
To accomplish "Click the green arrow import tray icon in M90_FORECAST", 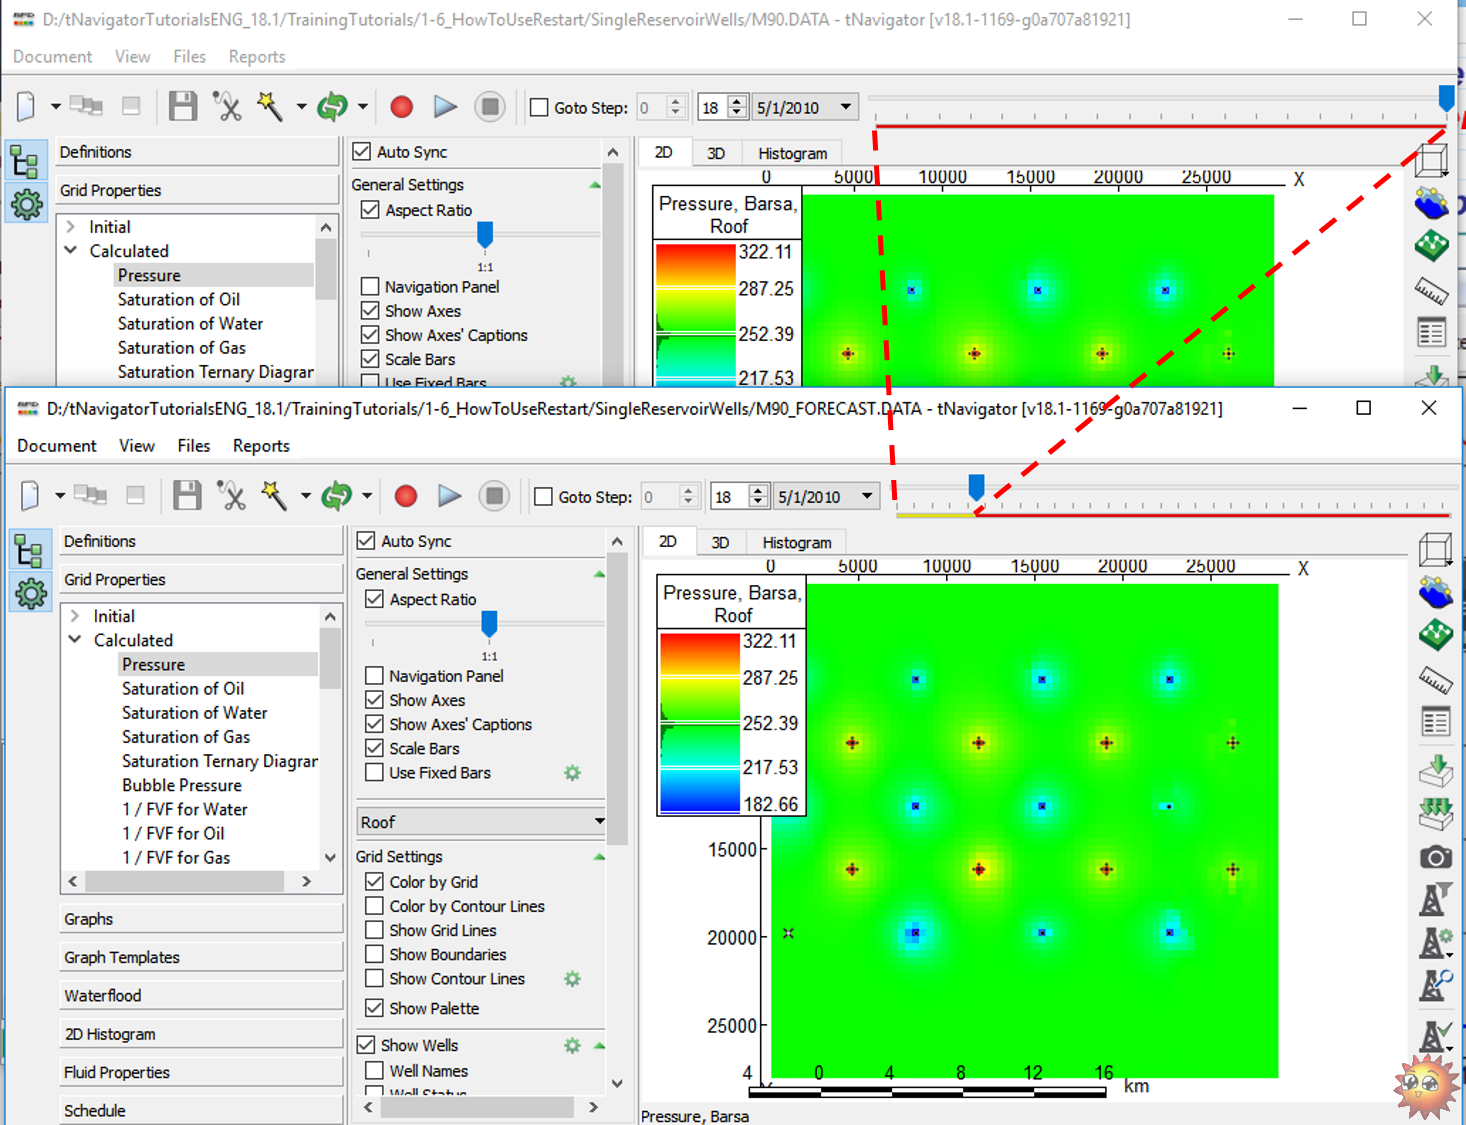I will point(1435,770).
